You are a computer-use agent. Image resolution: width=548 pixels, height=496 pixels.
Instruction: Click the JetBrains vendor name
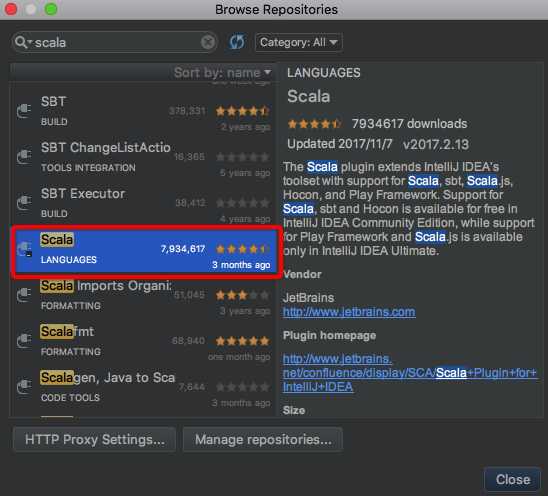pos(308,298)
